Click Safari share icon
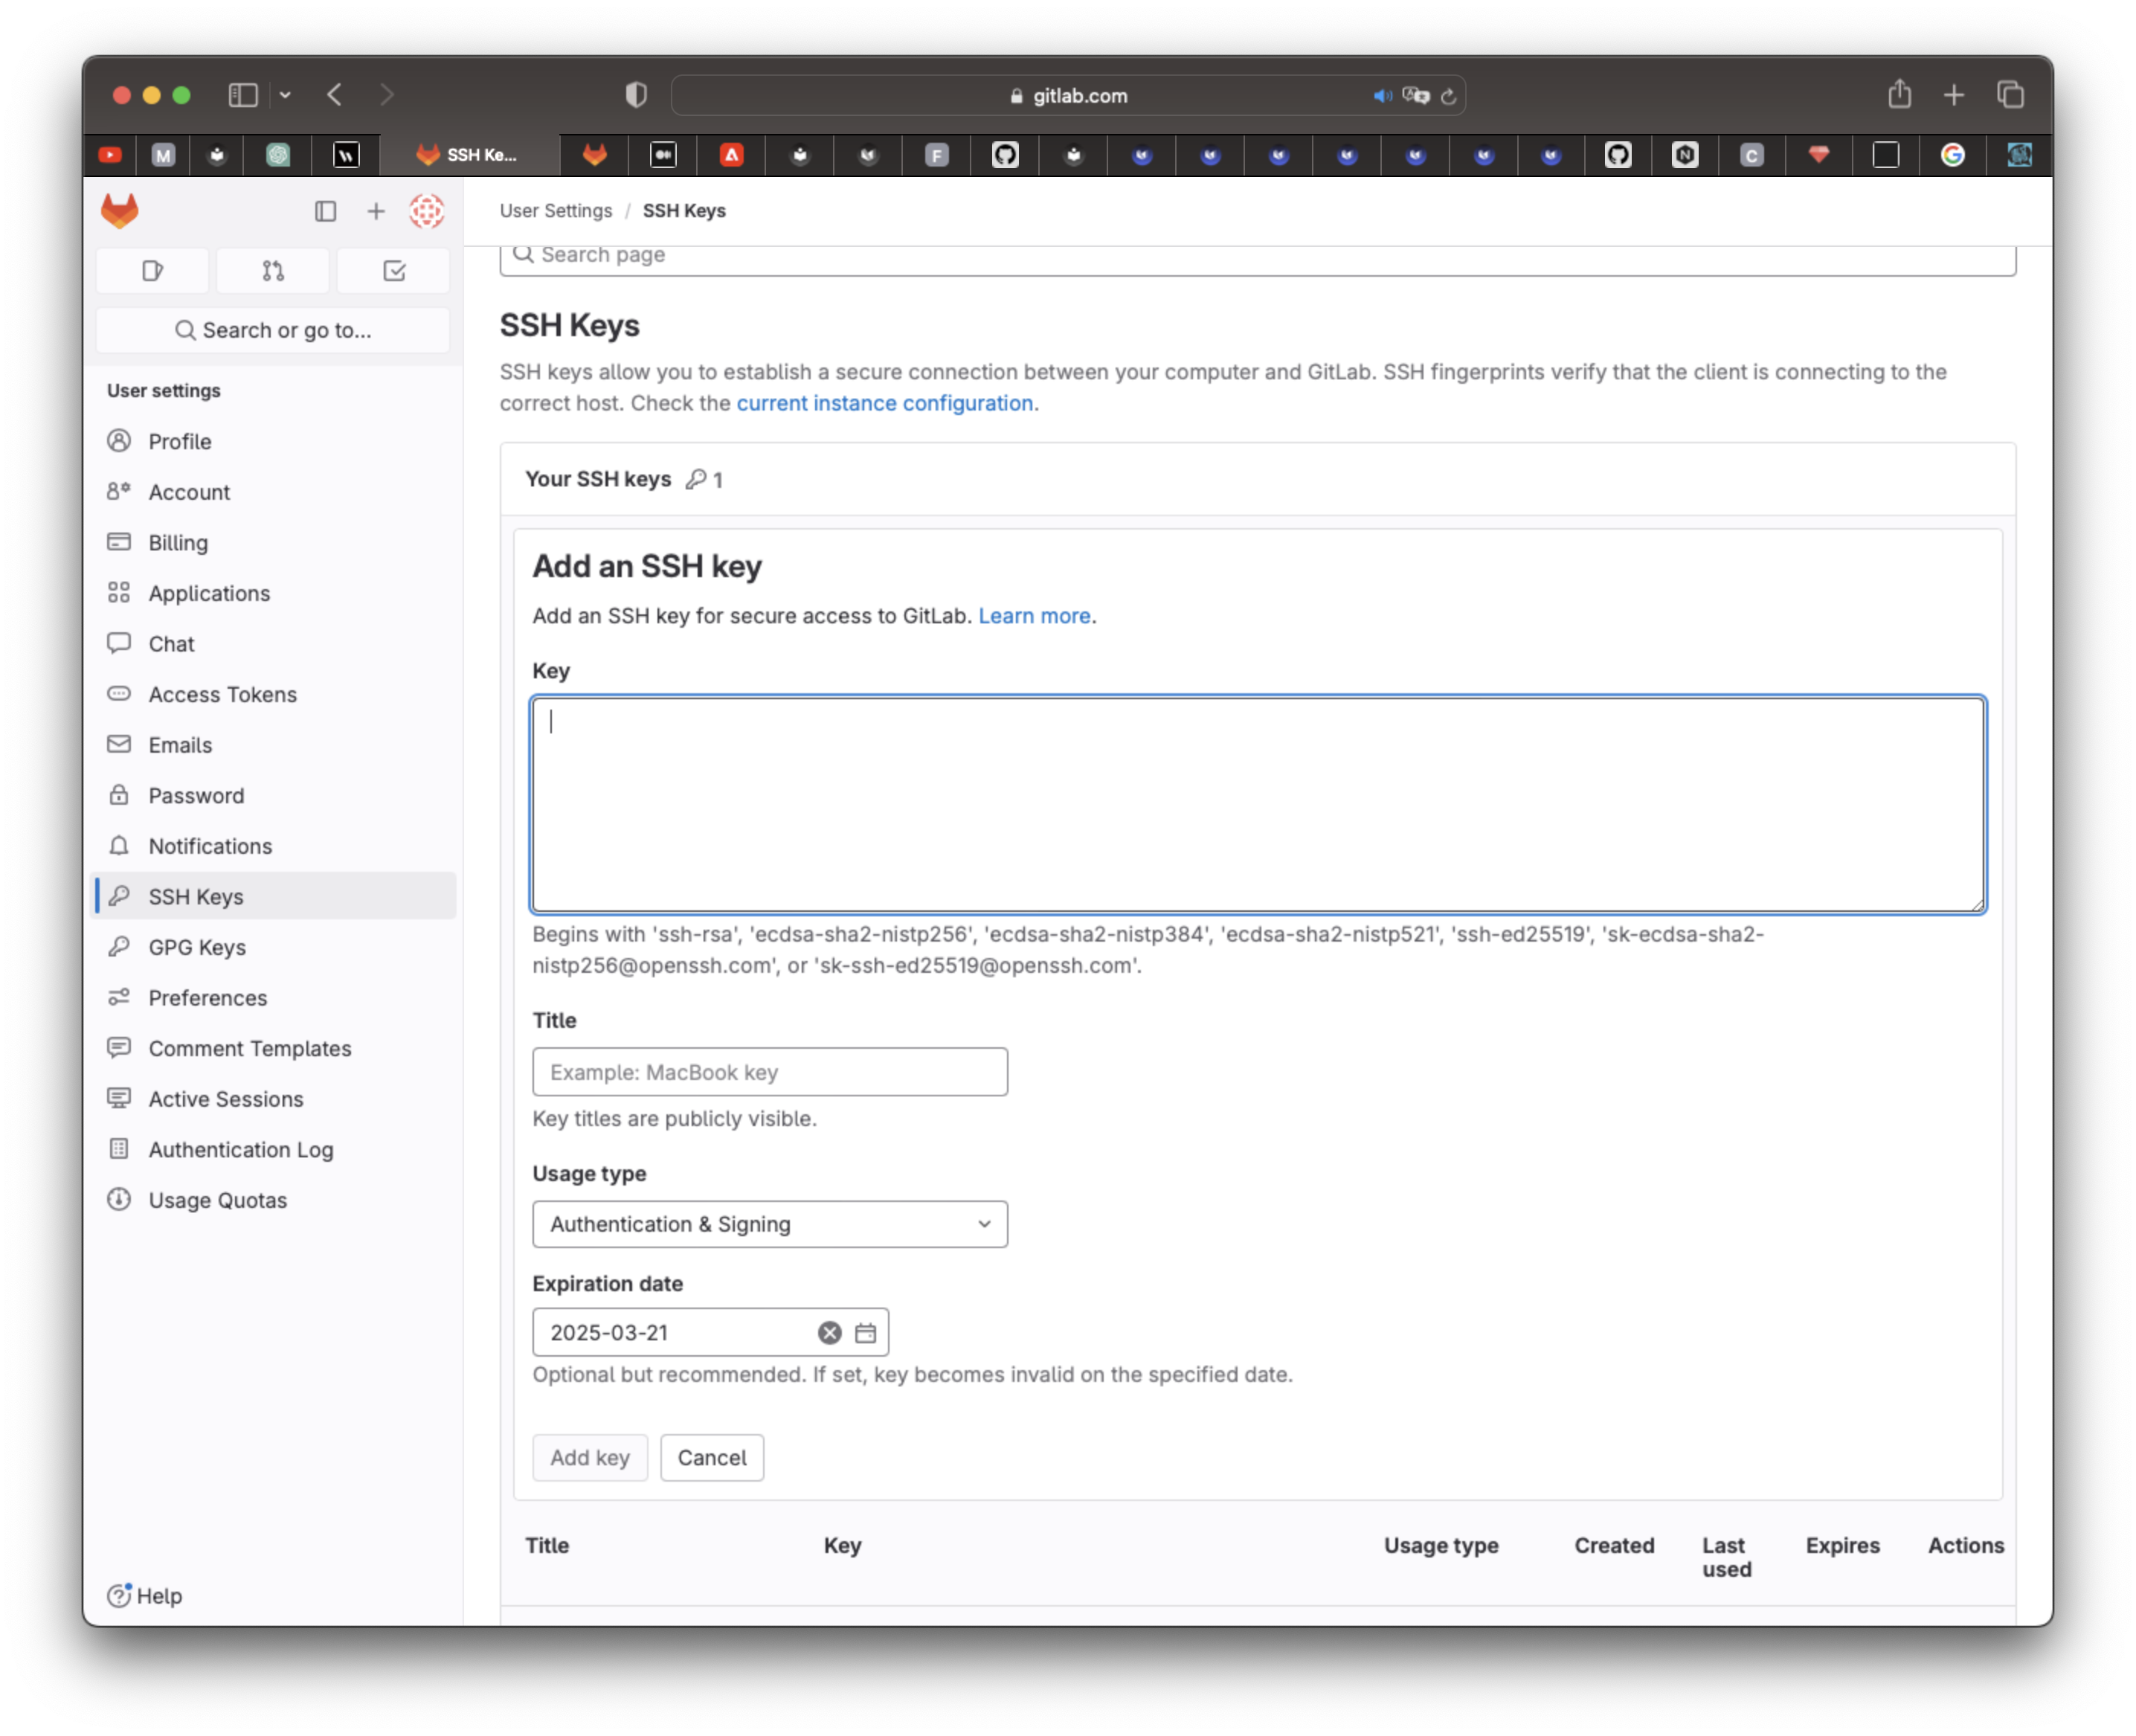 coord(1899,95)
